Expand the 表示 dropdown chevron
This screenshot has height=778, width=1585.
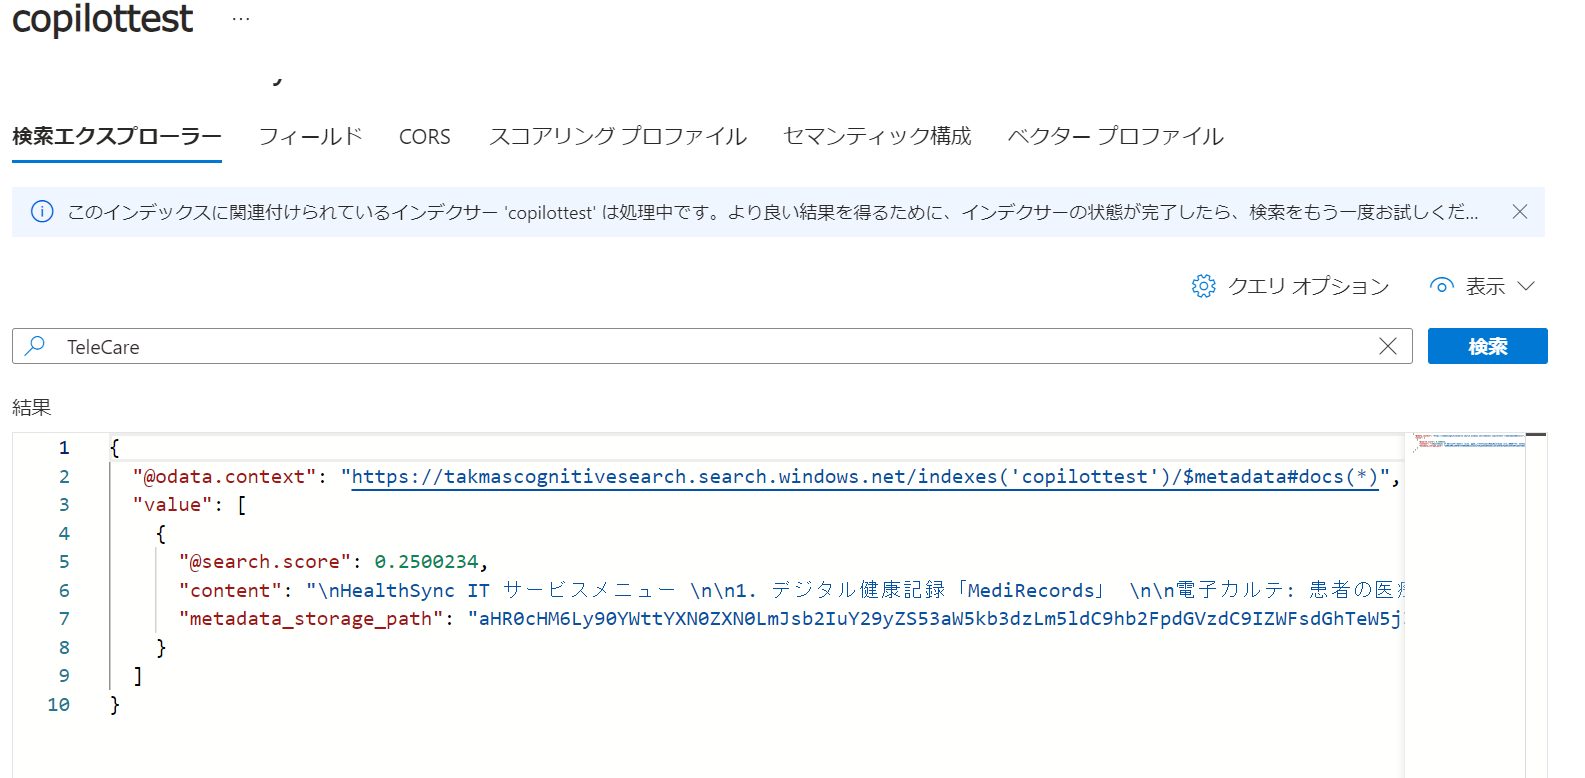(1526, 286)
